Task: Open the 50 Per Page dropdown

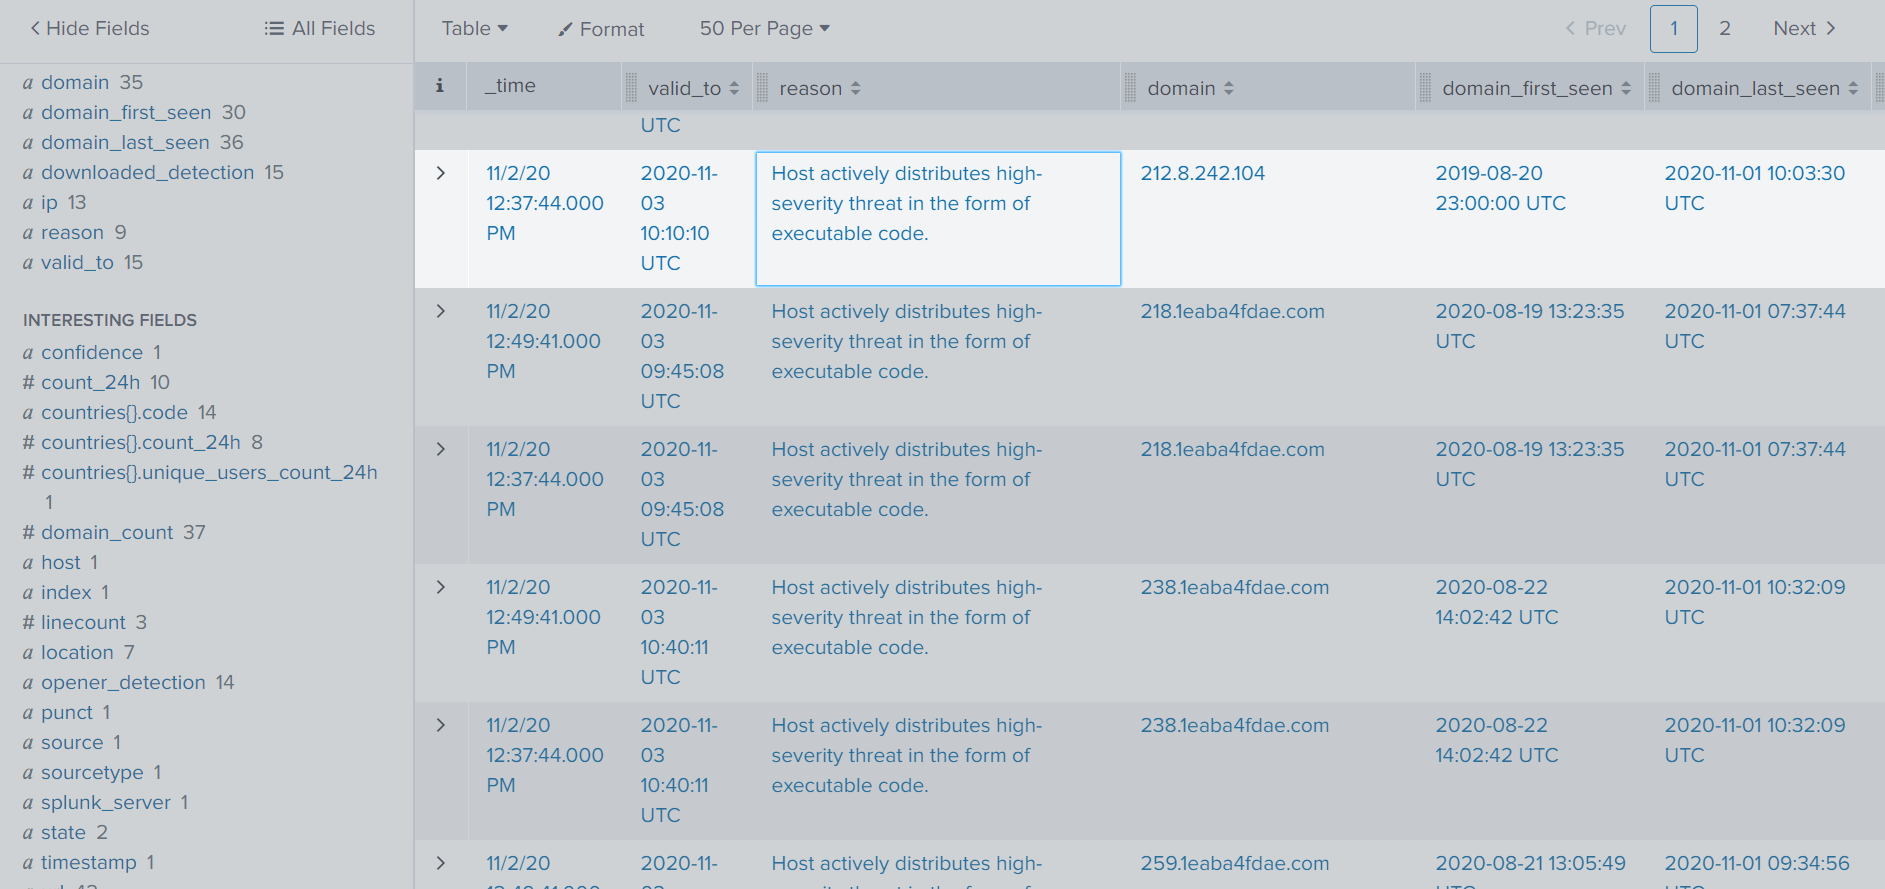Action: click(765, 29)
